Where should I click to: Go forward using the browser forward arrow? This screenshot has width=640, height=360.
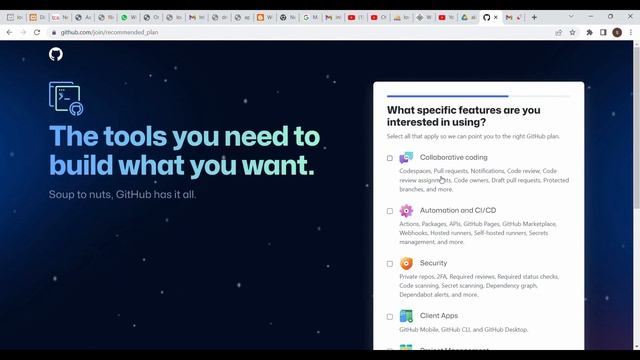point(23,32)
